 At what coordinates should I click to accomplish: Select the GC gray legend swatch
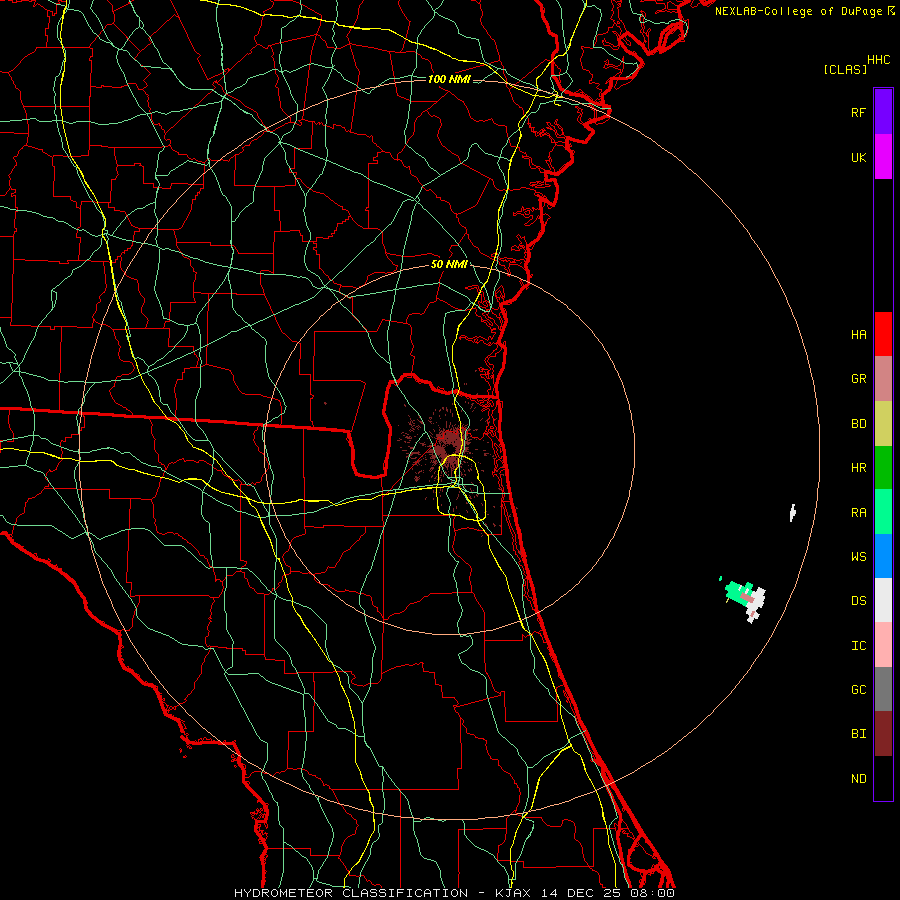[883, 689]
